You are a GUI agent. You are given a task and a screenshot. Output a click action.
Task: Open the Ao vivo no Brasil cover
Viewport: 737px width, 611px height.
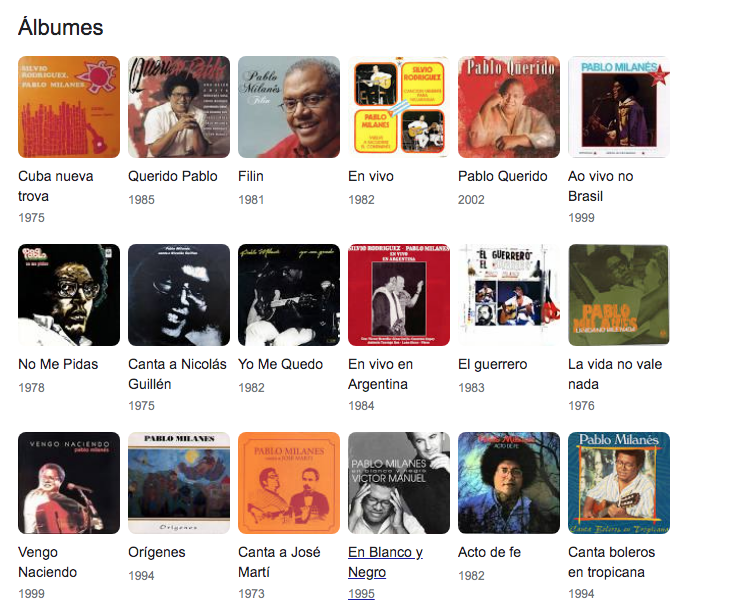point(619,107)
